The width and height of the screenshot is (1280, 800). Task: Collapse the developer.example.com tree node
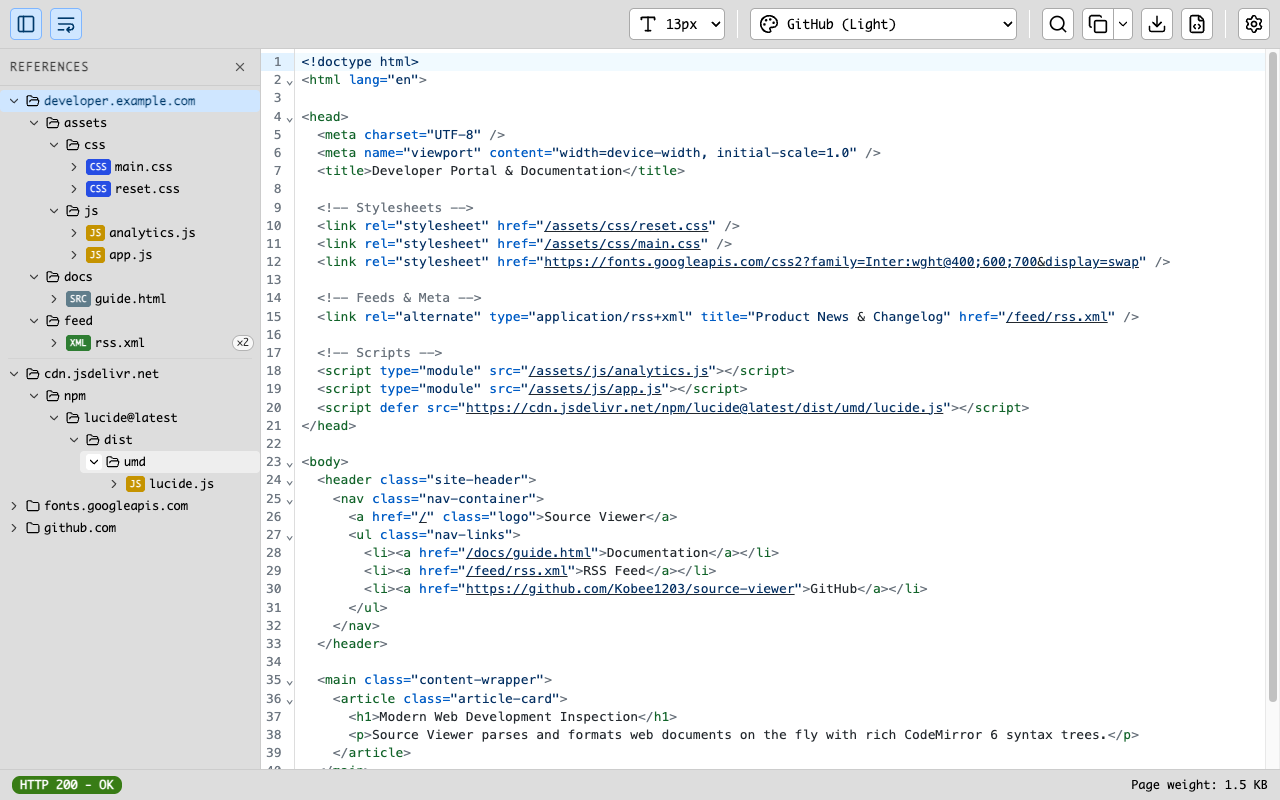(x=14, y=101)
